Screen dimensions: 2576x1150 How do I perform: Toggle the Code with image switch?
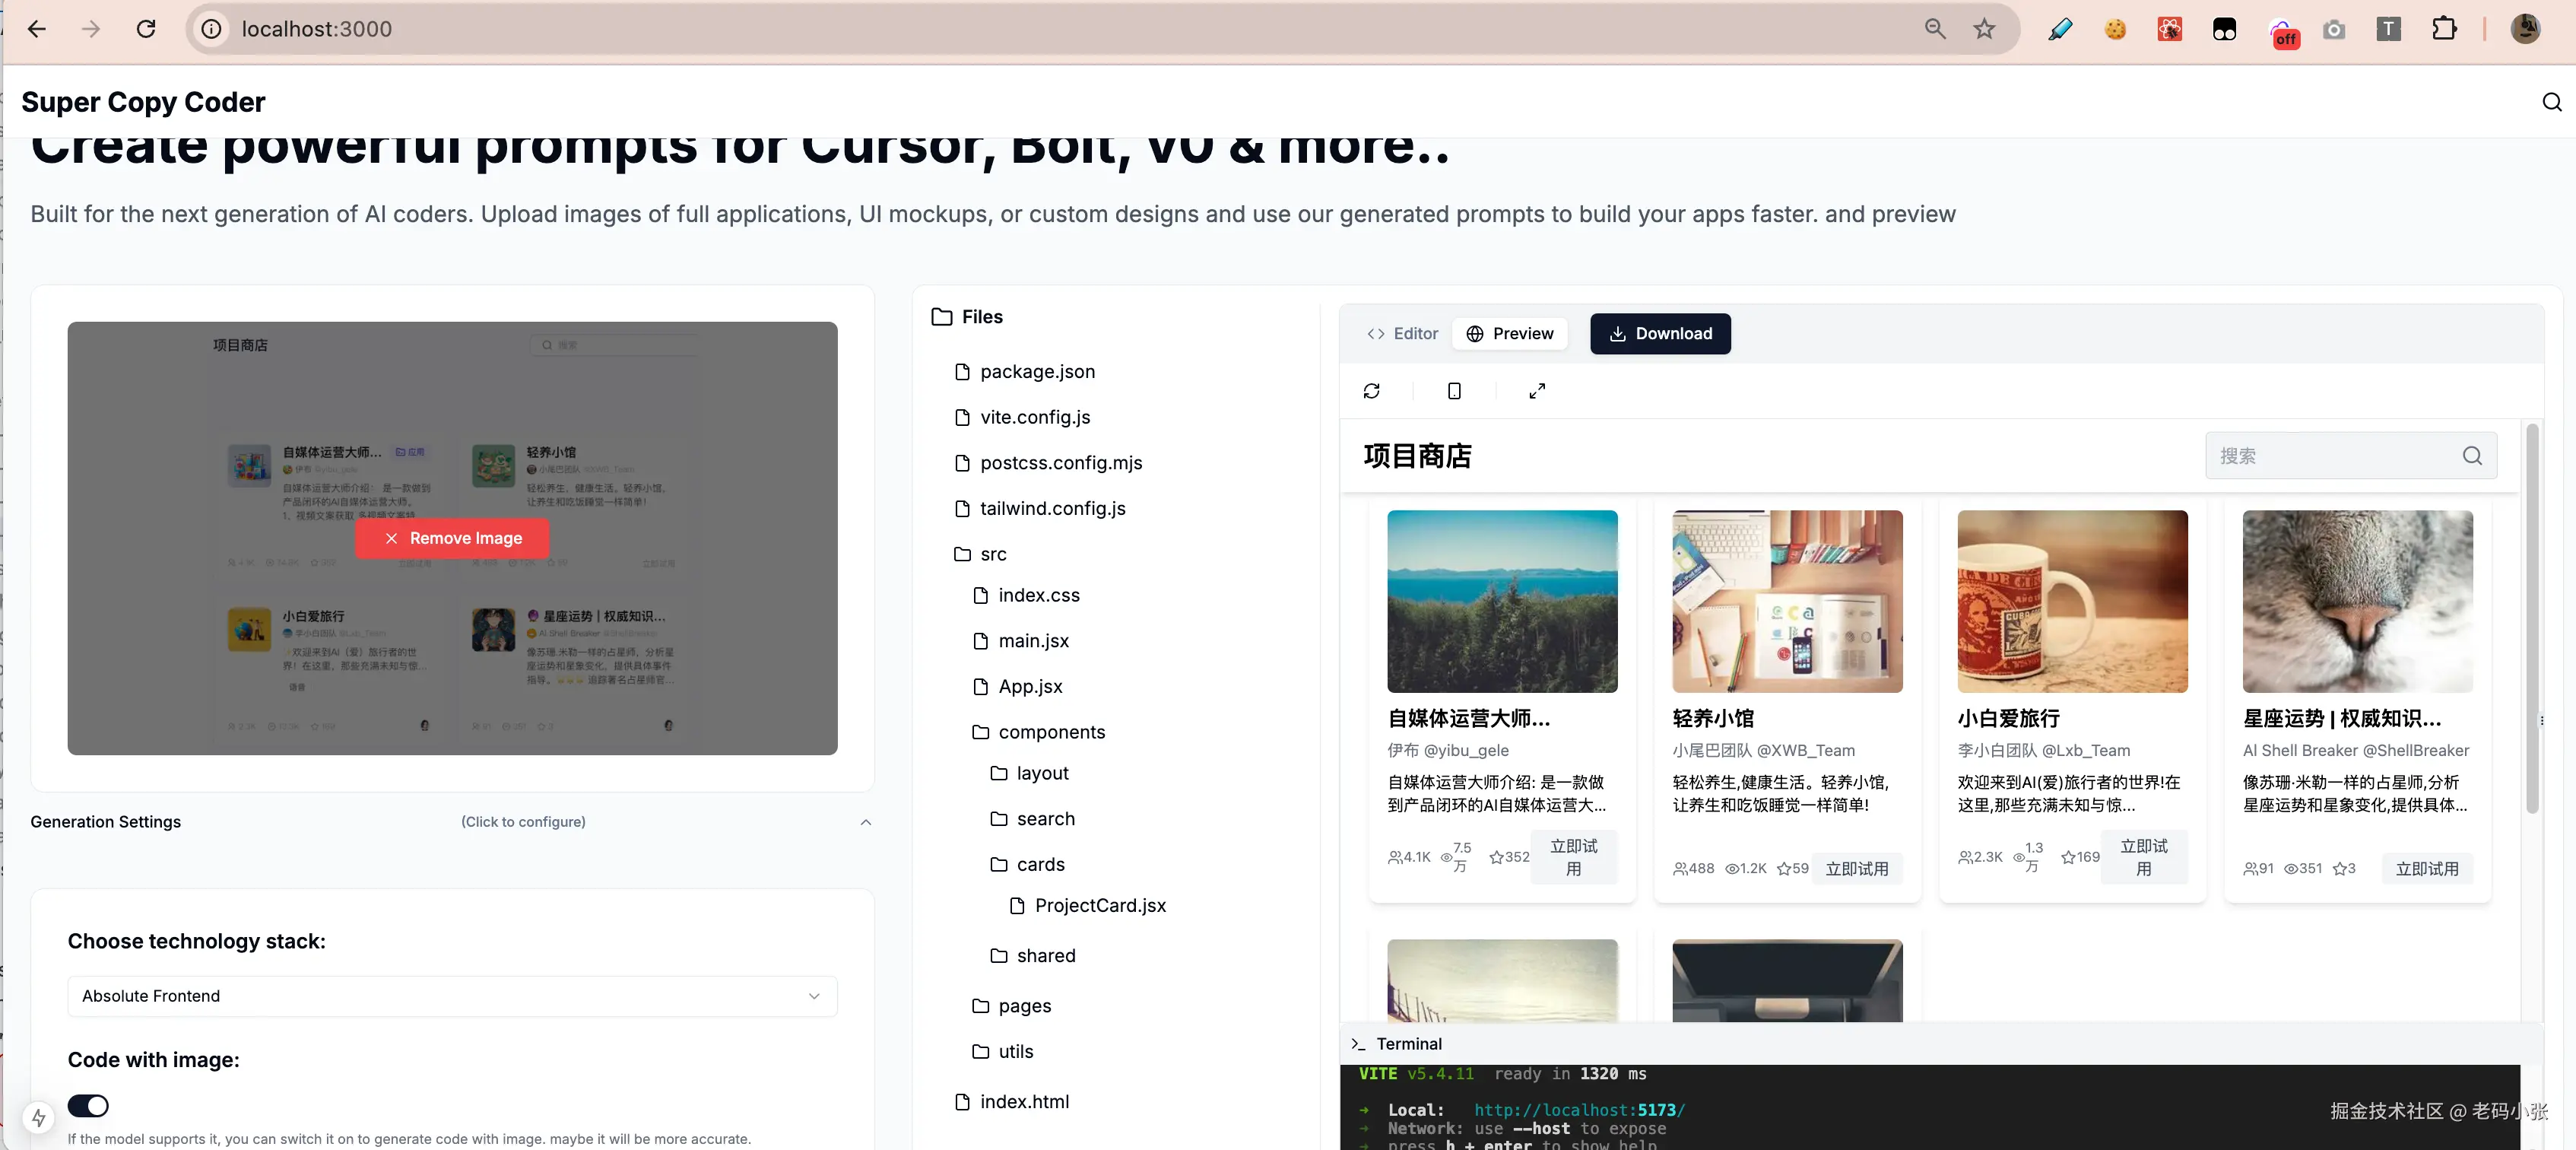[x=89, y=1105]
